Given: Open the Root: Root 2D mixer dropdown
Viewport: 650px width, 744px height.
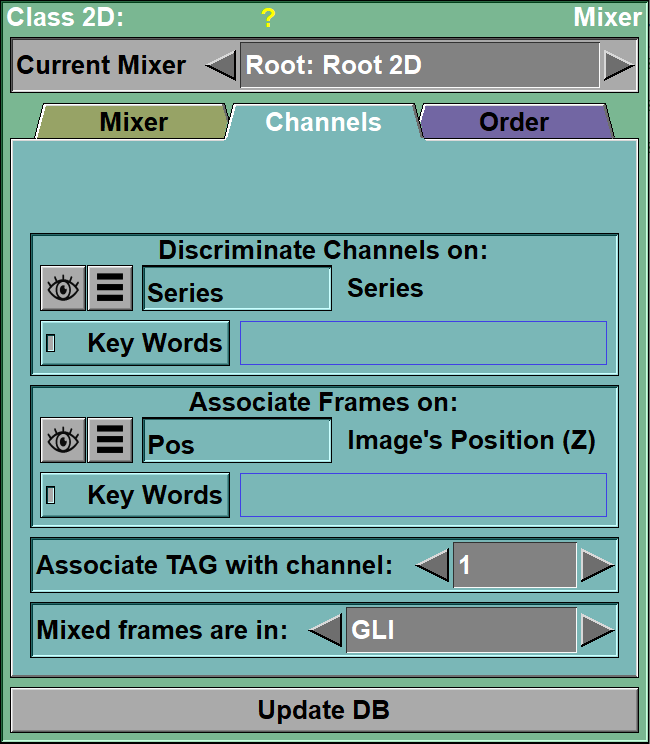Looking at the screenshot, I should pyautogui.click(x=420, y=67).
